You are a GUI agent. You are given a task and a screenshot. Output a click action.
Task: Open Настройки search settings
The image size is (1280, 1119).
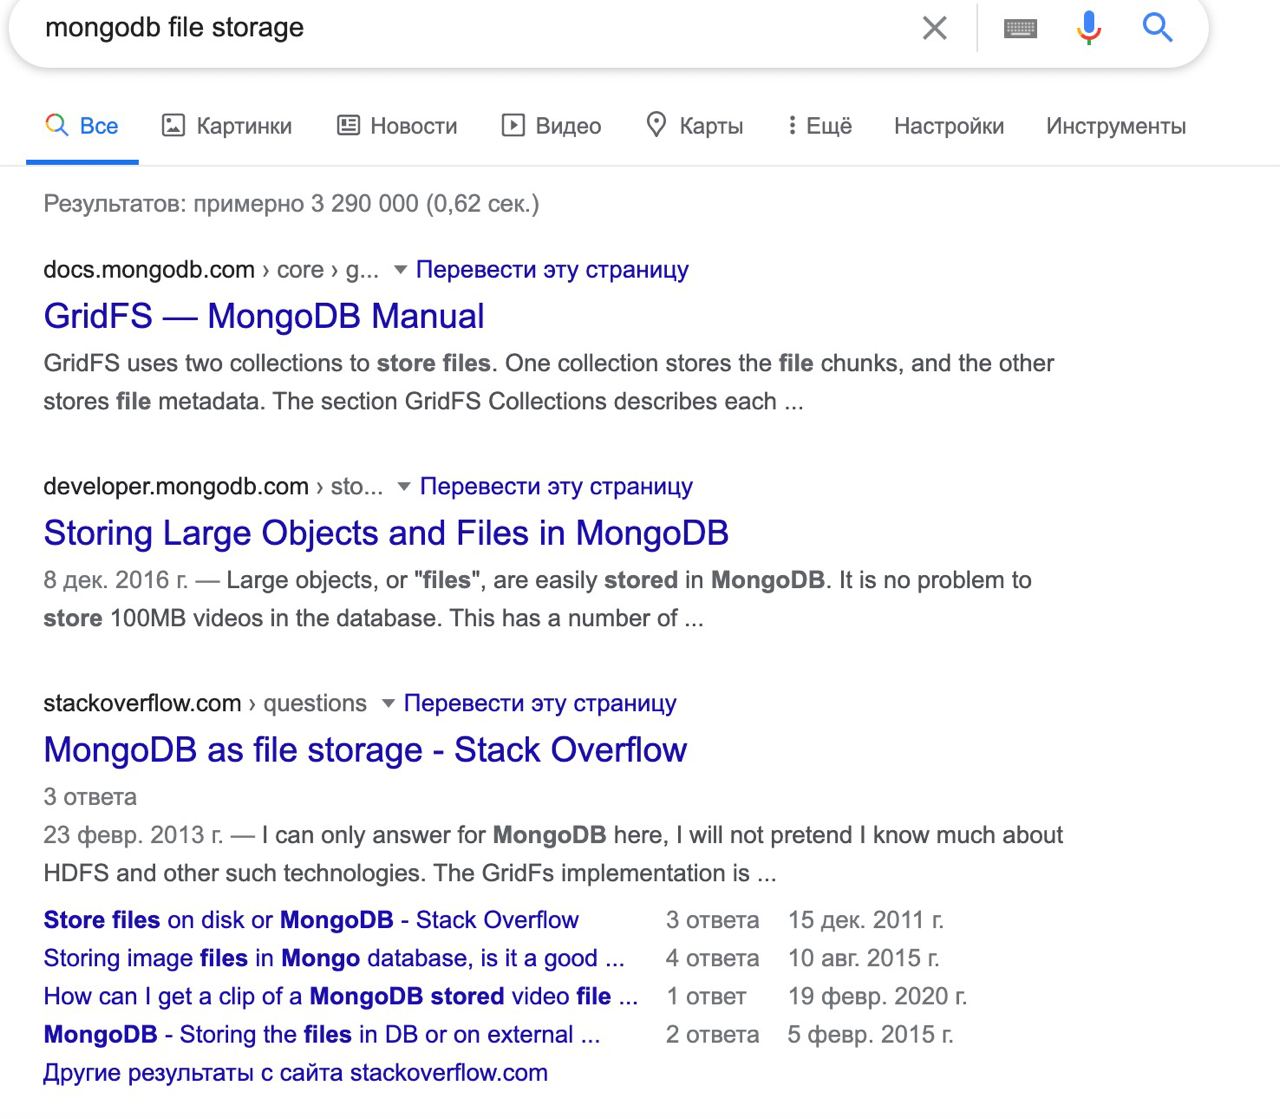pos(949,126)
